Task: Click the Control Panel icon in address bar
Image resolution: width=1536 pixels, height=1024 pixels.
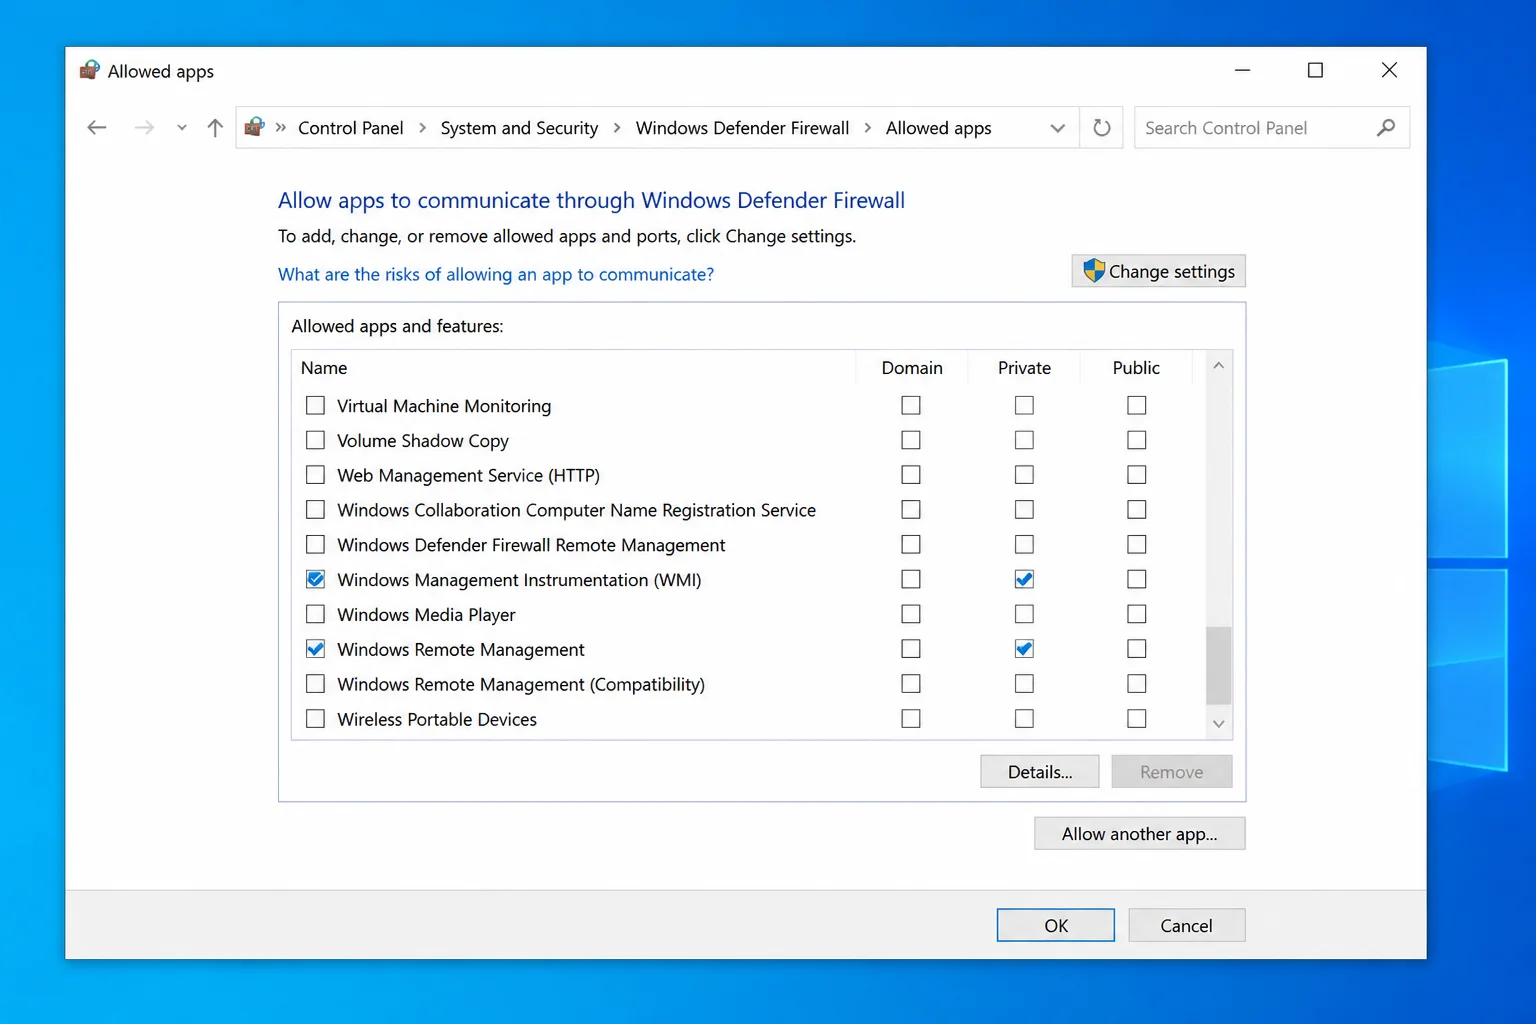Action: pyautogui.click(x=255, y=127)
